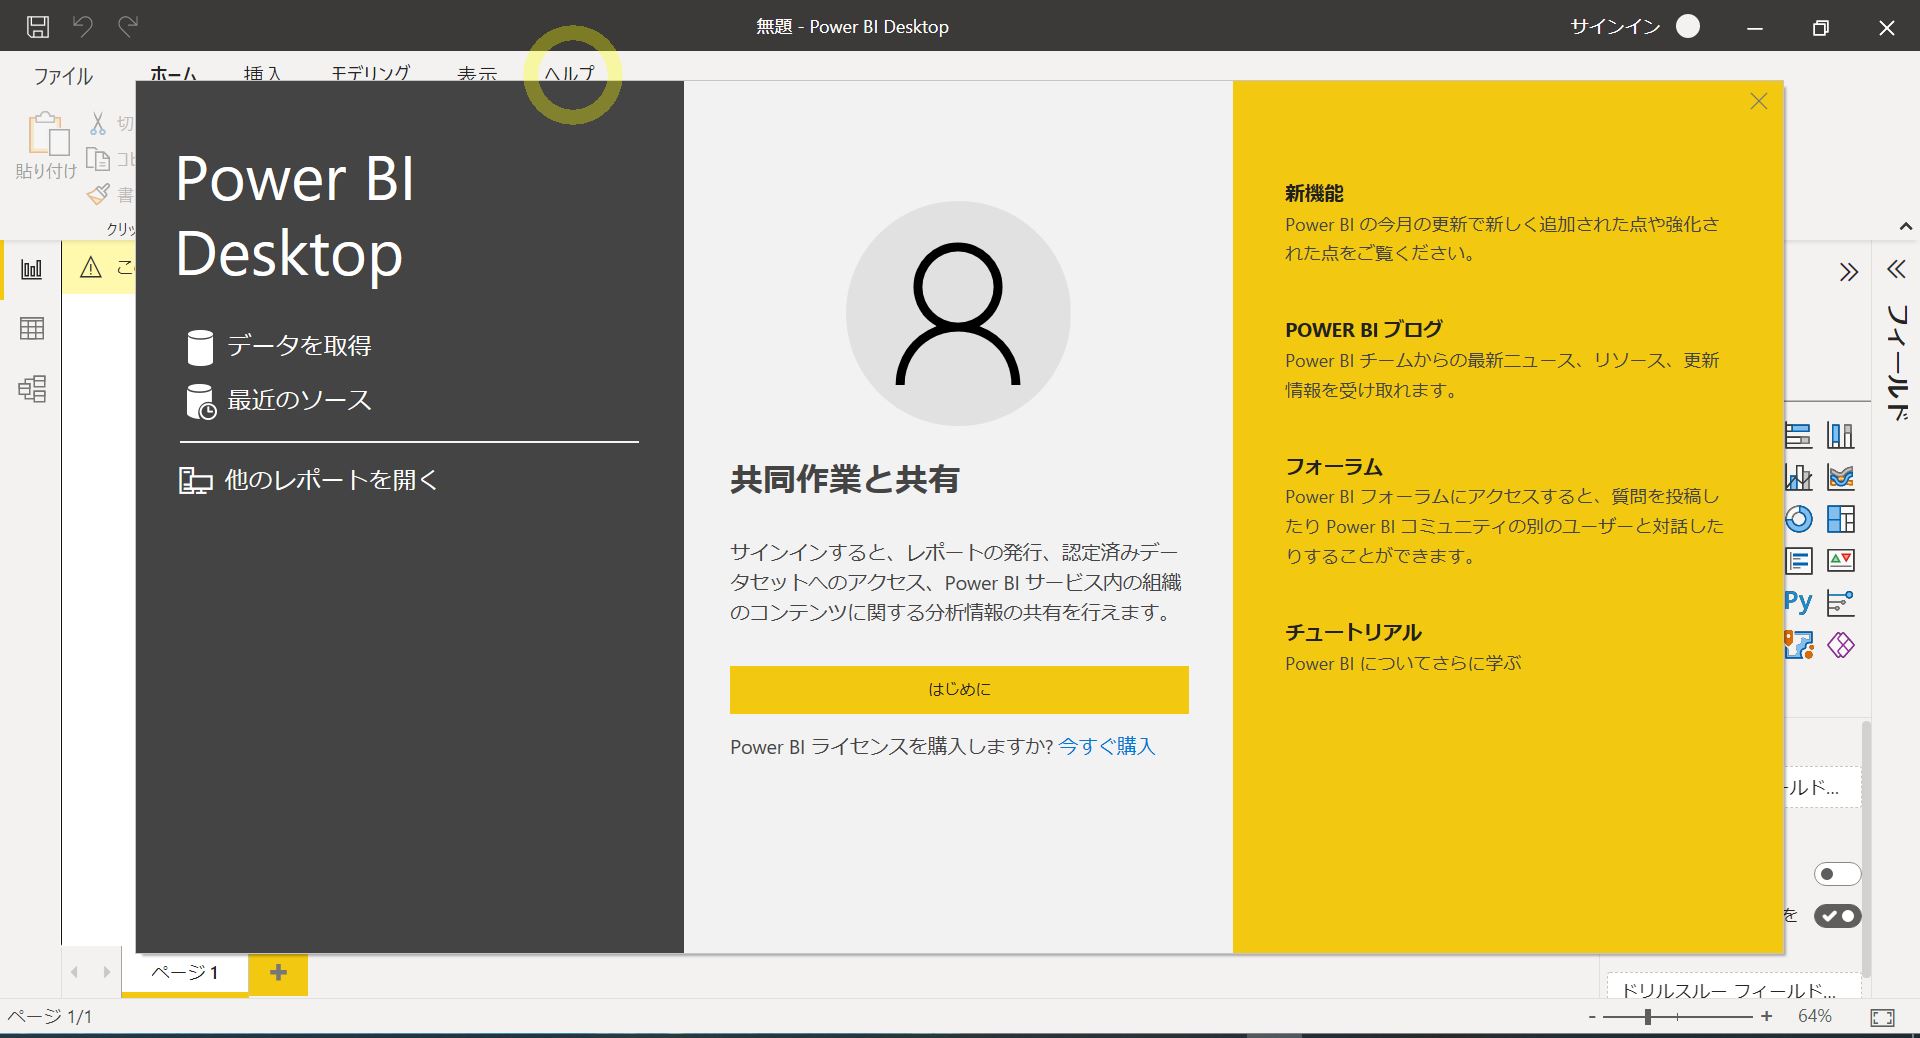Click the ドリルスルー フィールド drop well
The width and height of the screenshot is (1920, 1038).
click(1733, 987)
